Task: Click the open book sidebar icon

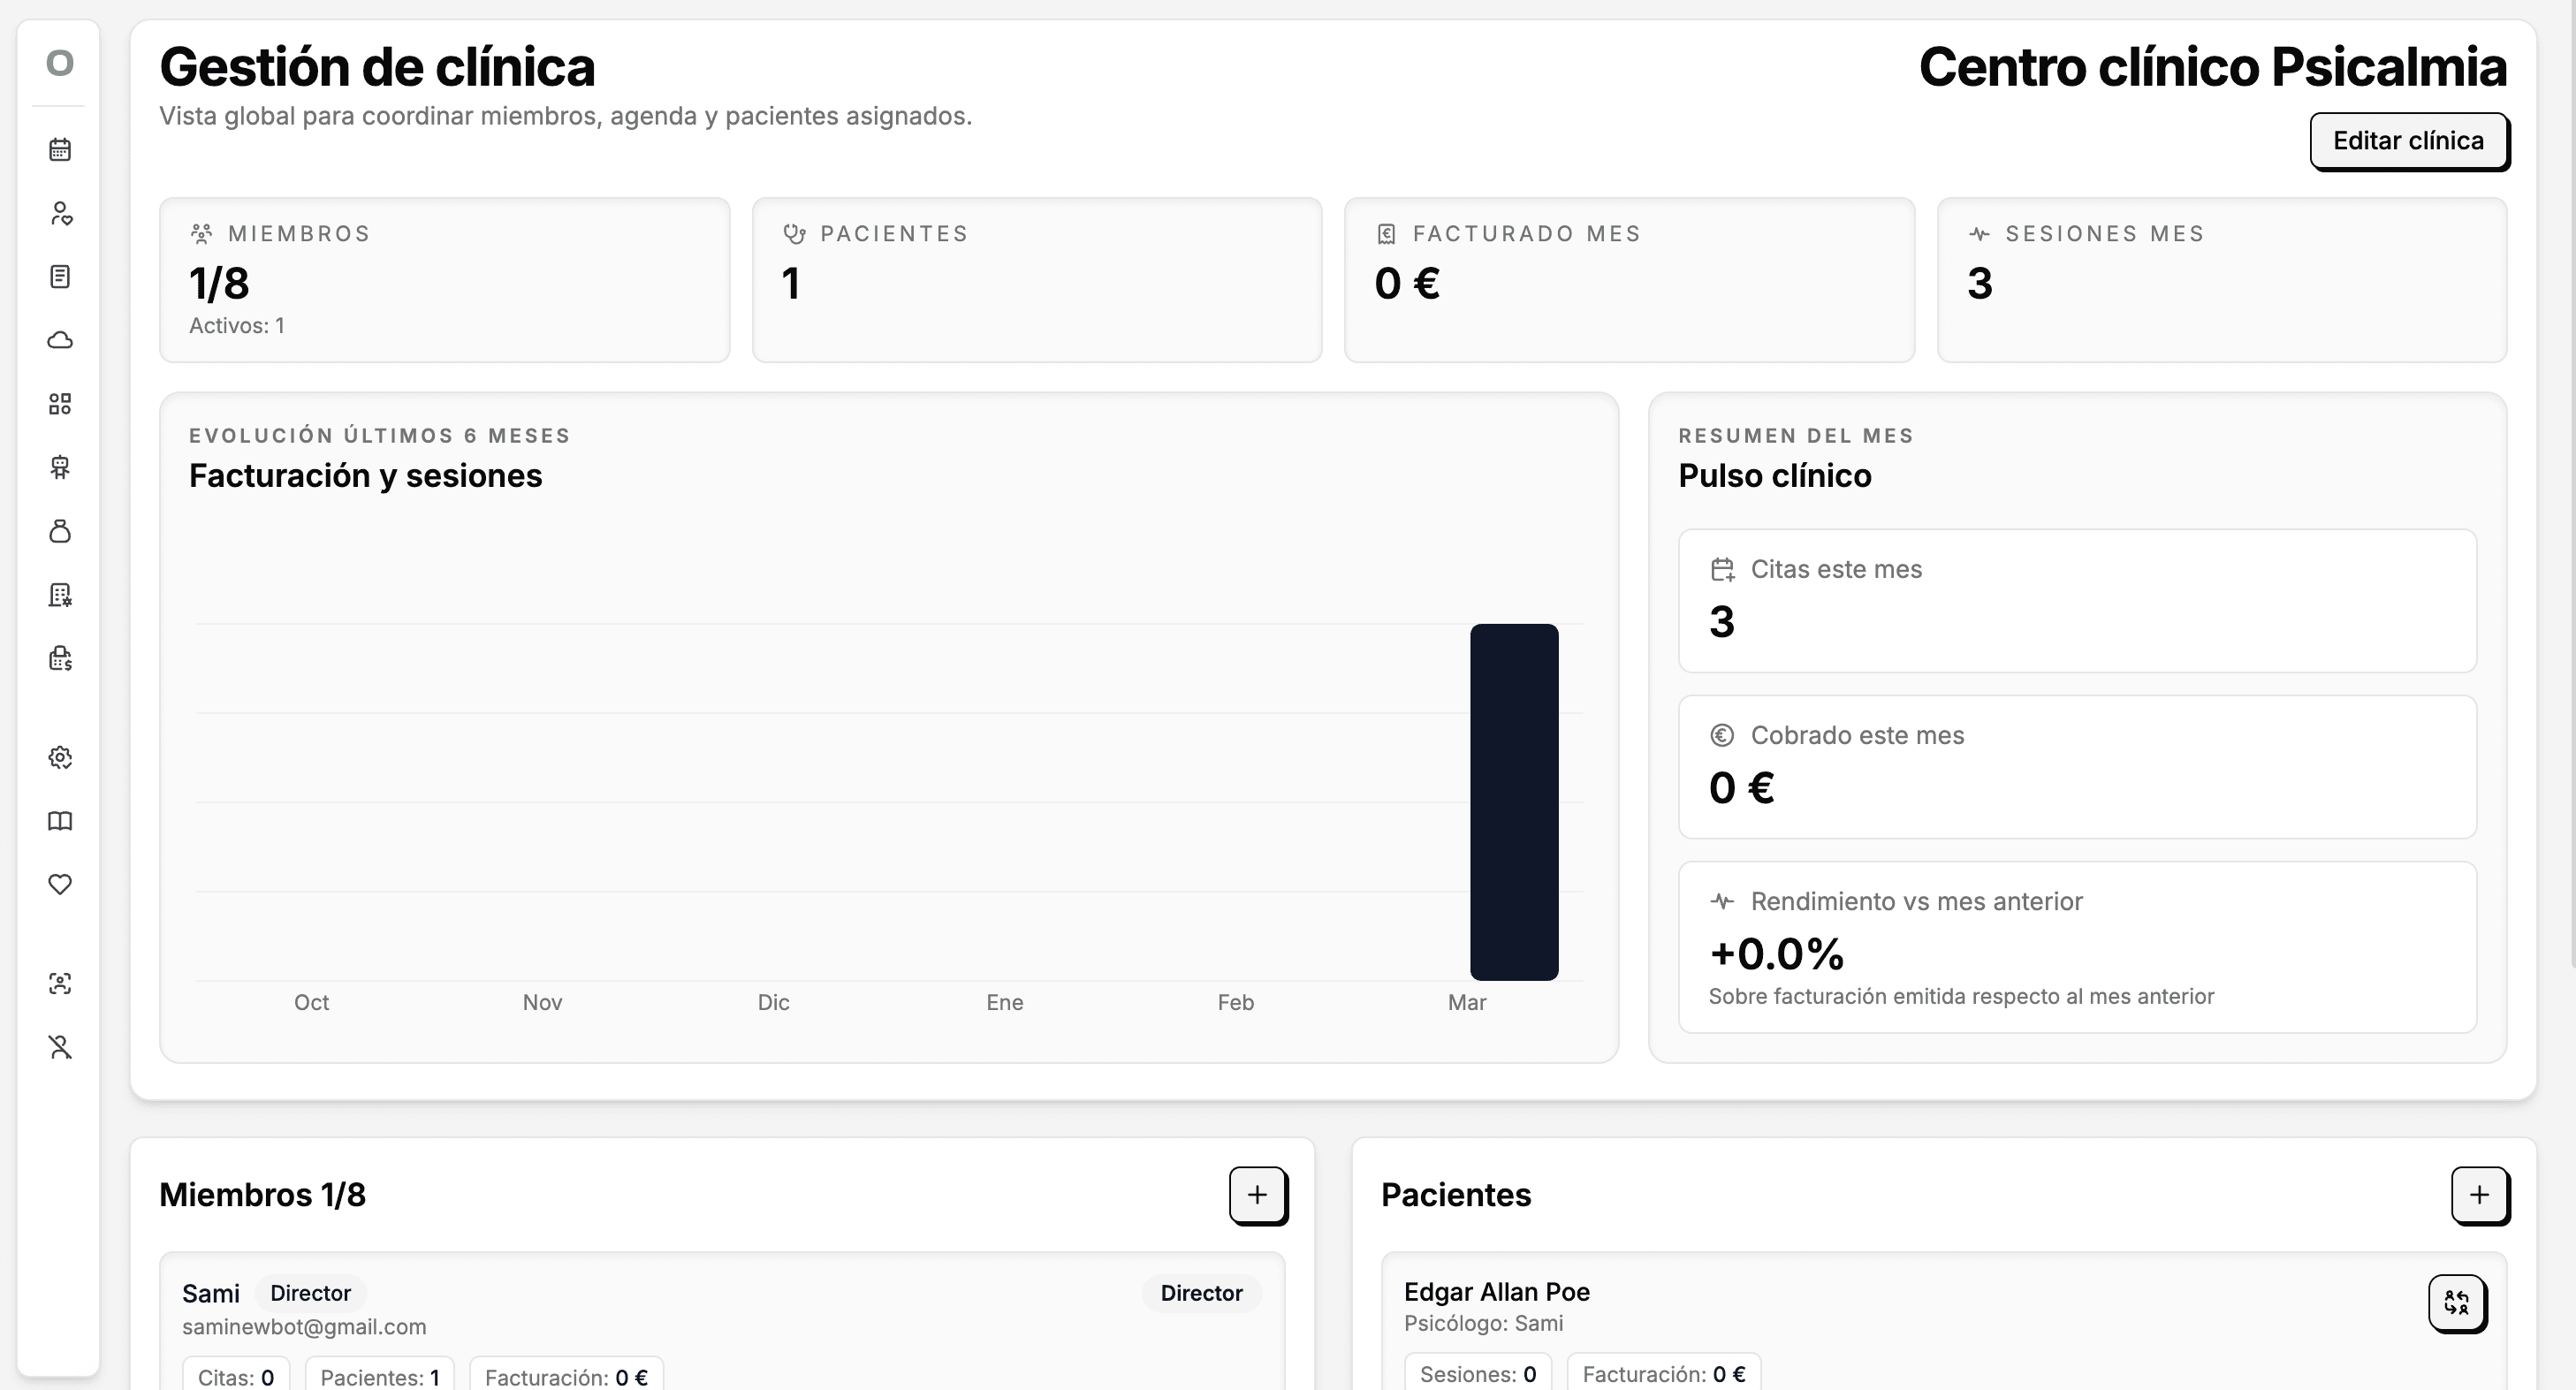Action: 60,821
